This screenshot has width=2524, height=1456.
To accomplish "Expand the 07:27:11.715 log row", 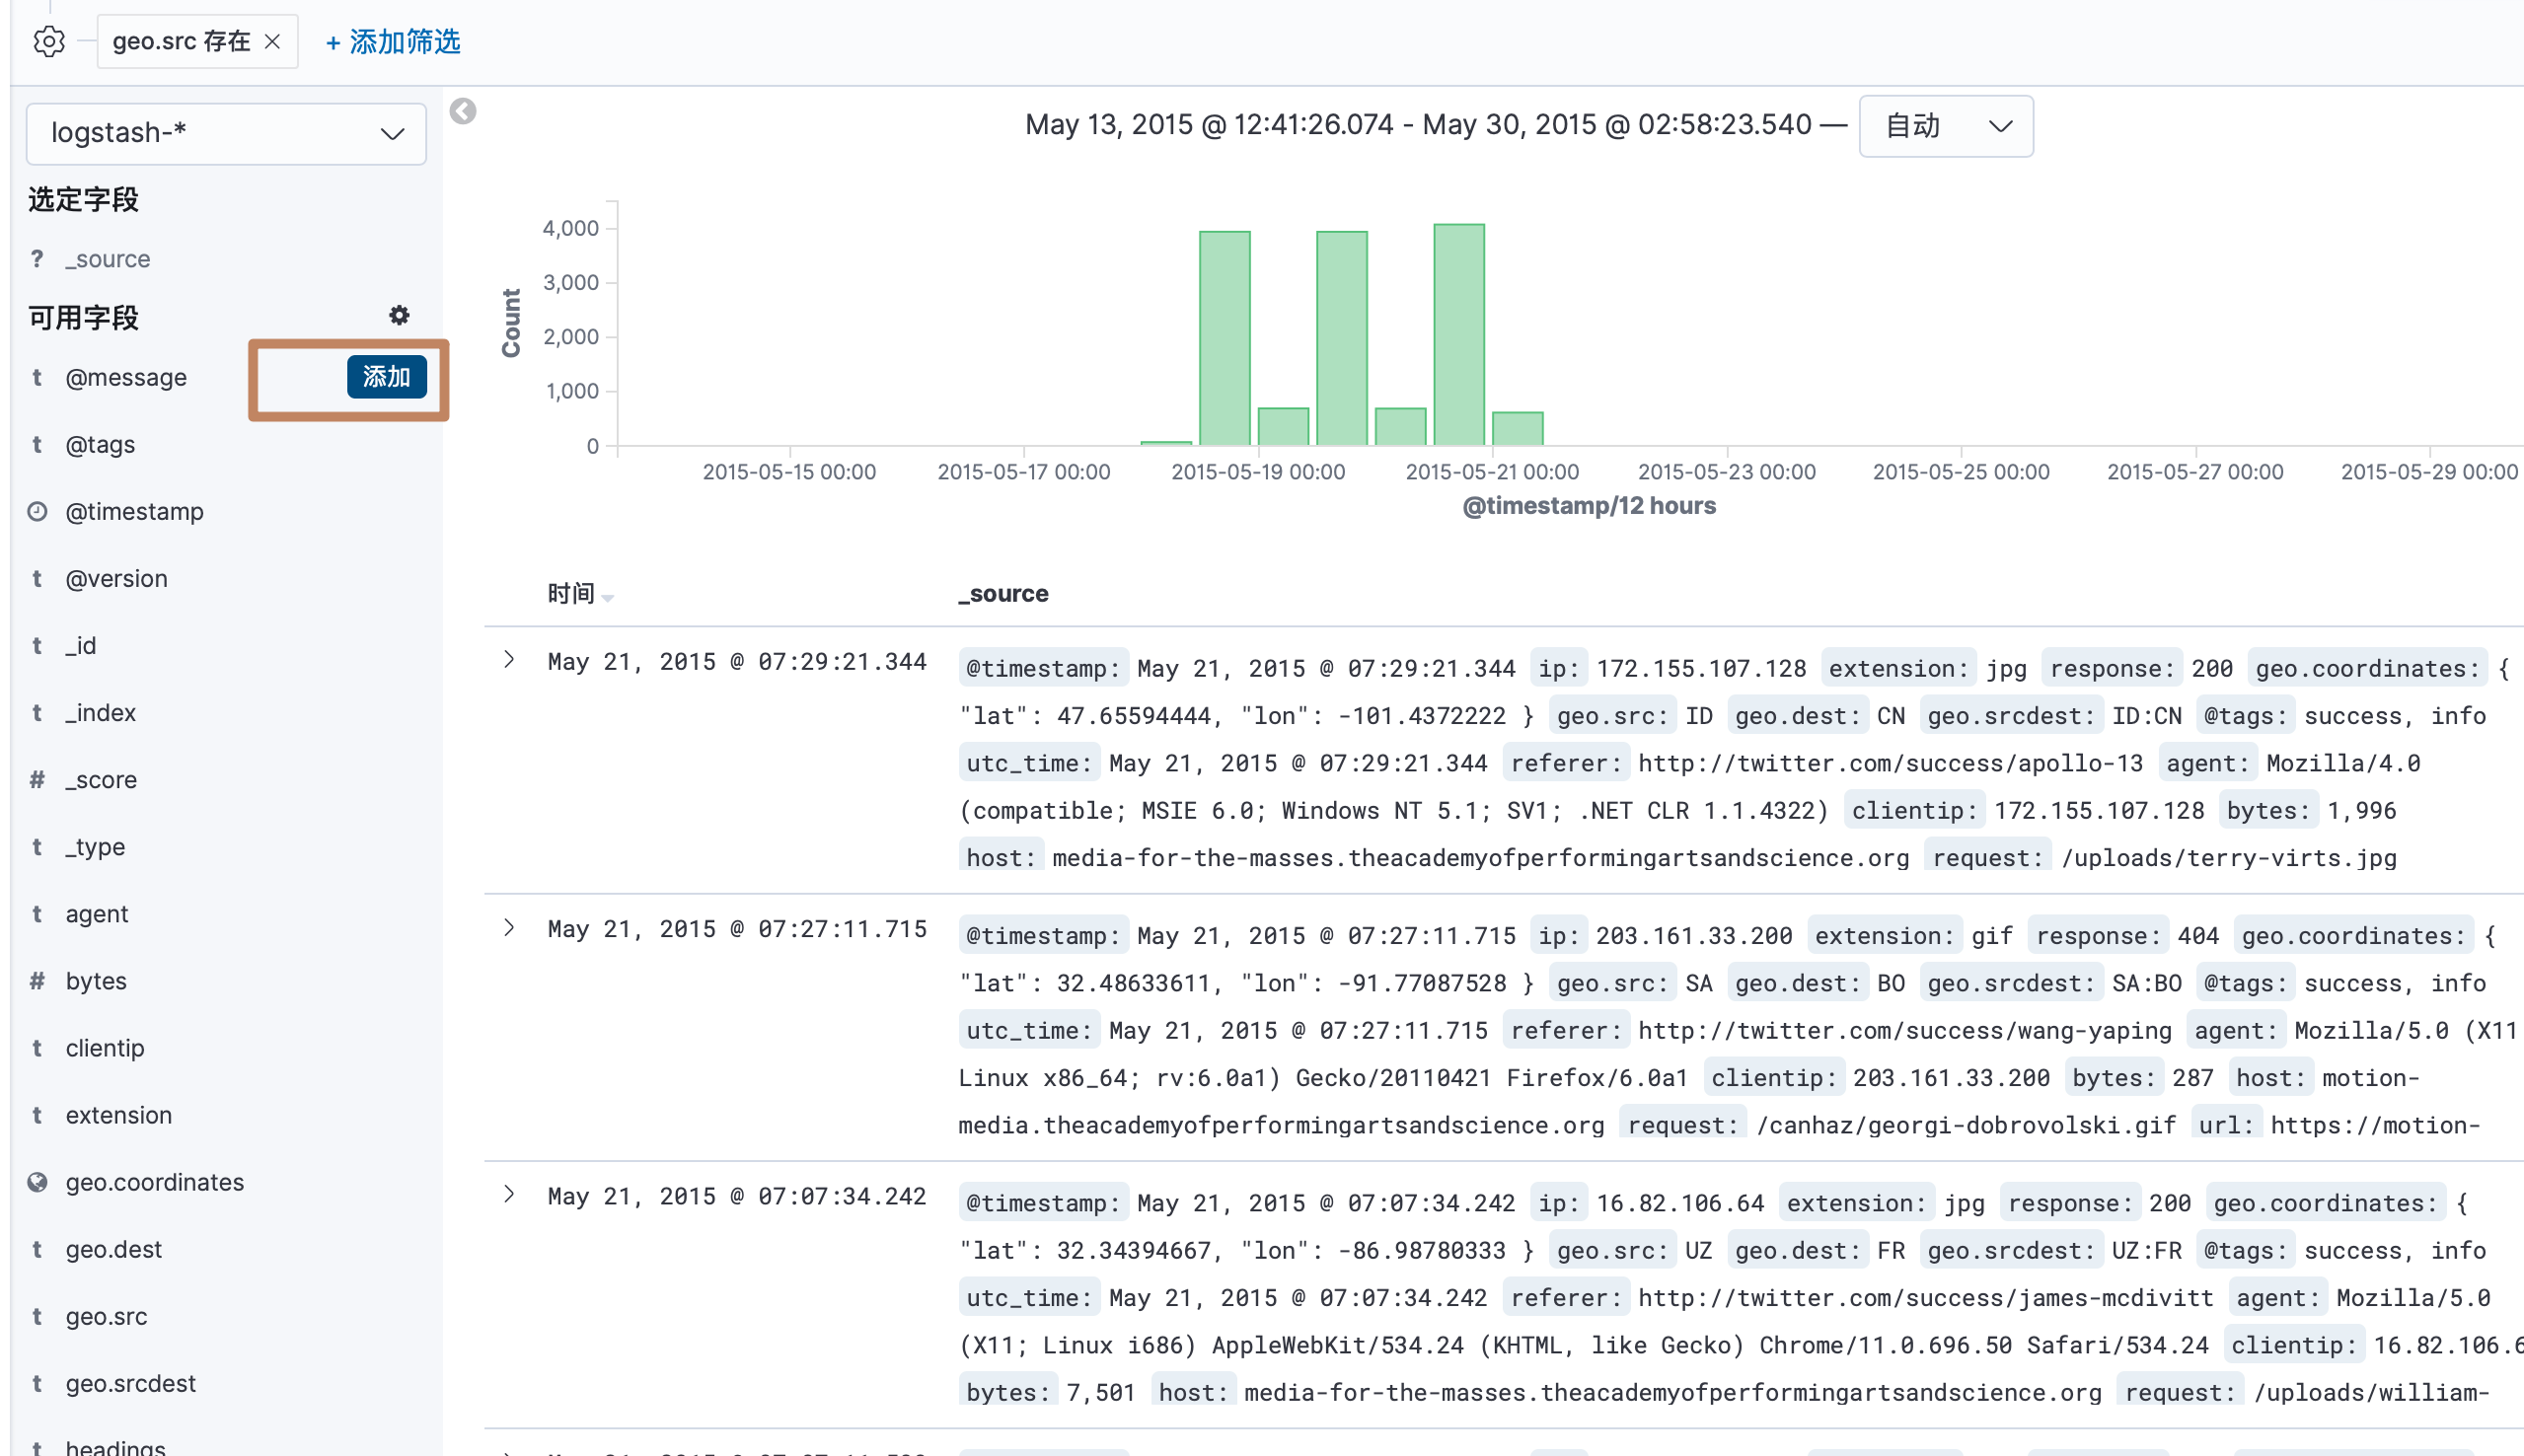I will point(509,928).
